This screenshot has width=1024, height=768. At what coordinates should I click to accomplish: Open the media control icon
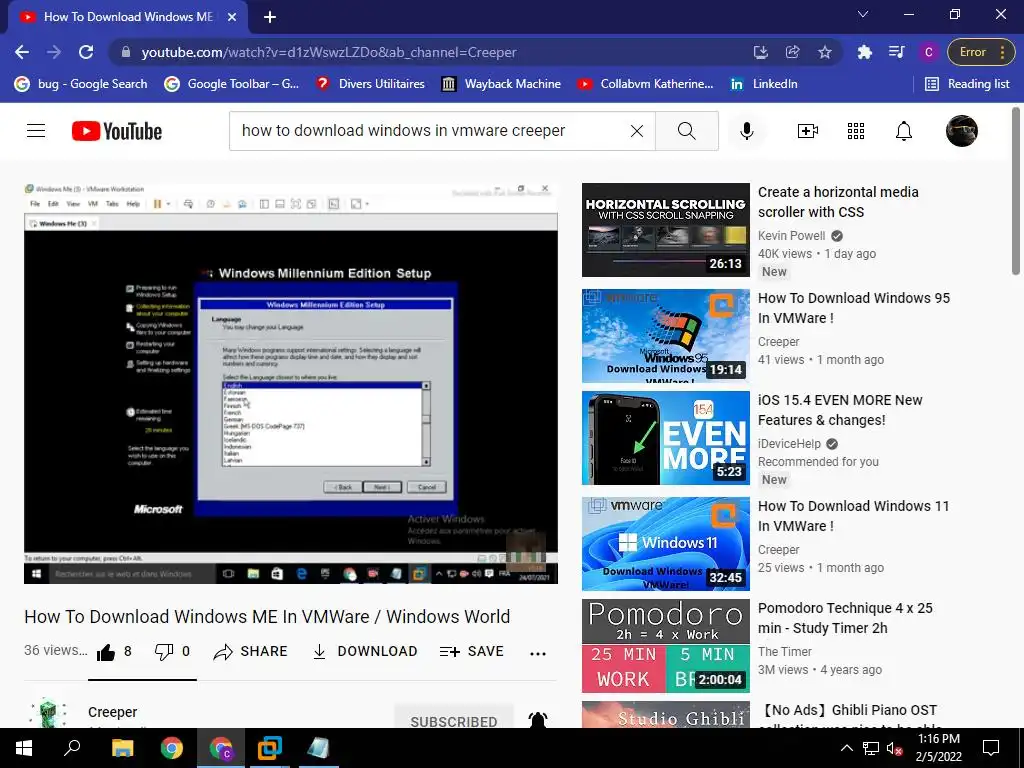(x=897, y=52)
